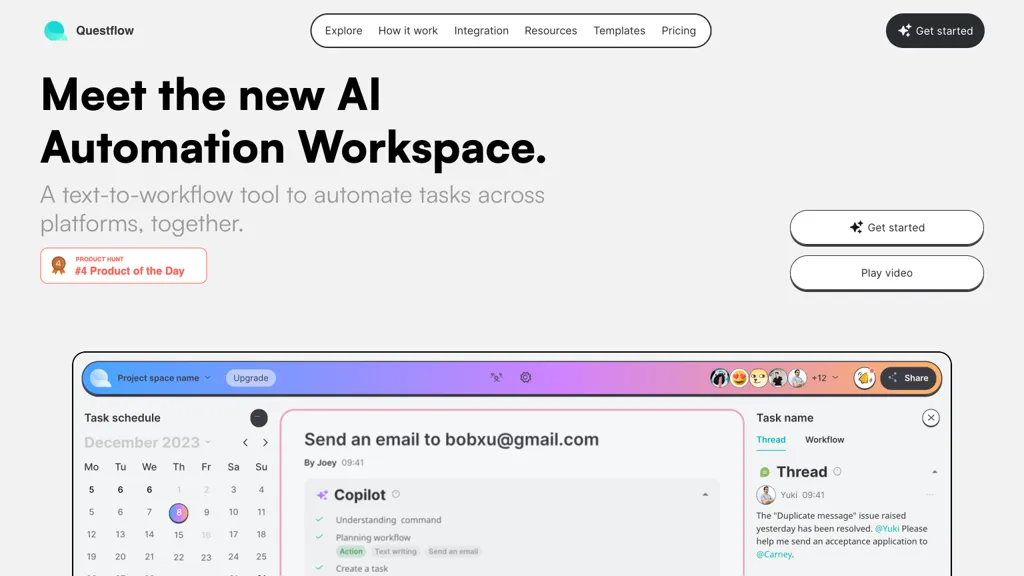Expand the +12 members dropdown
This screenshot has height=576, width=1024.
click(825, 378)
